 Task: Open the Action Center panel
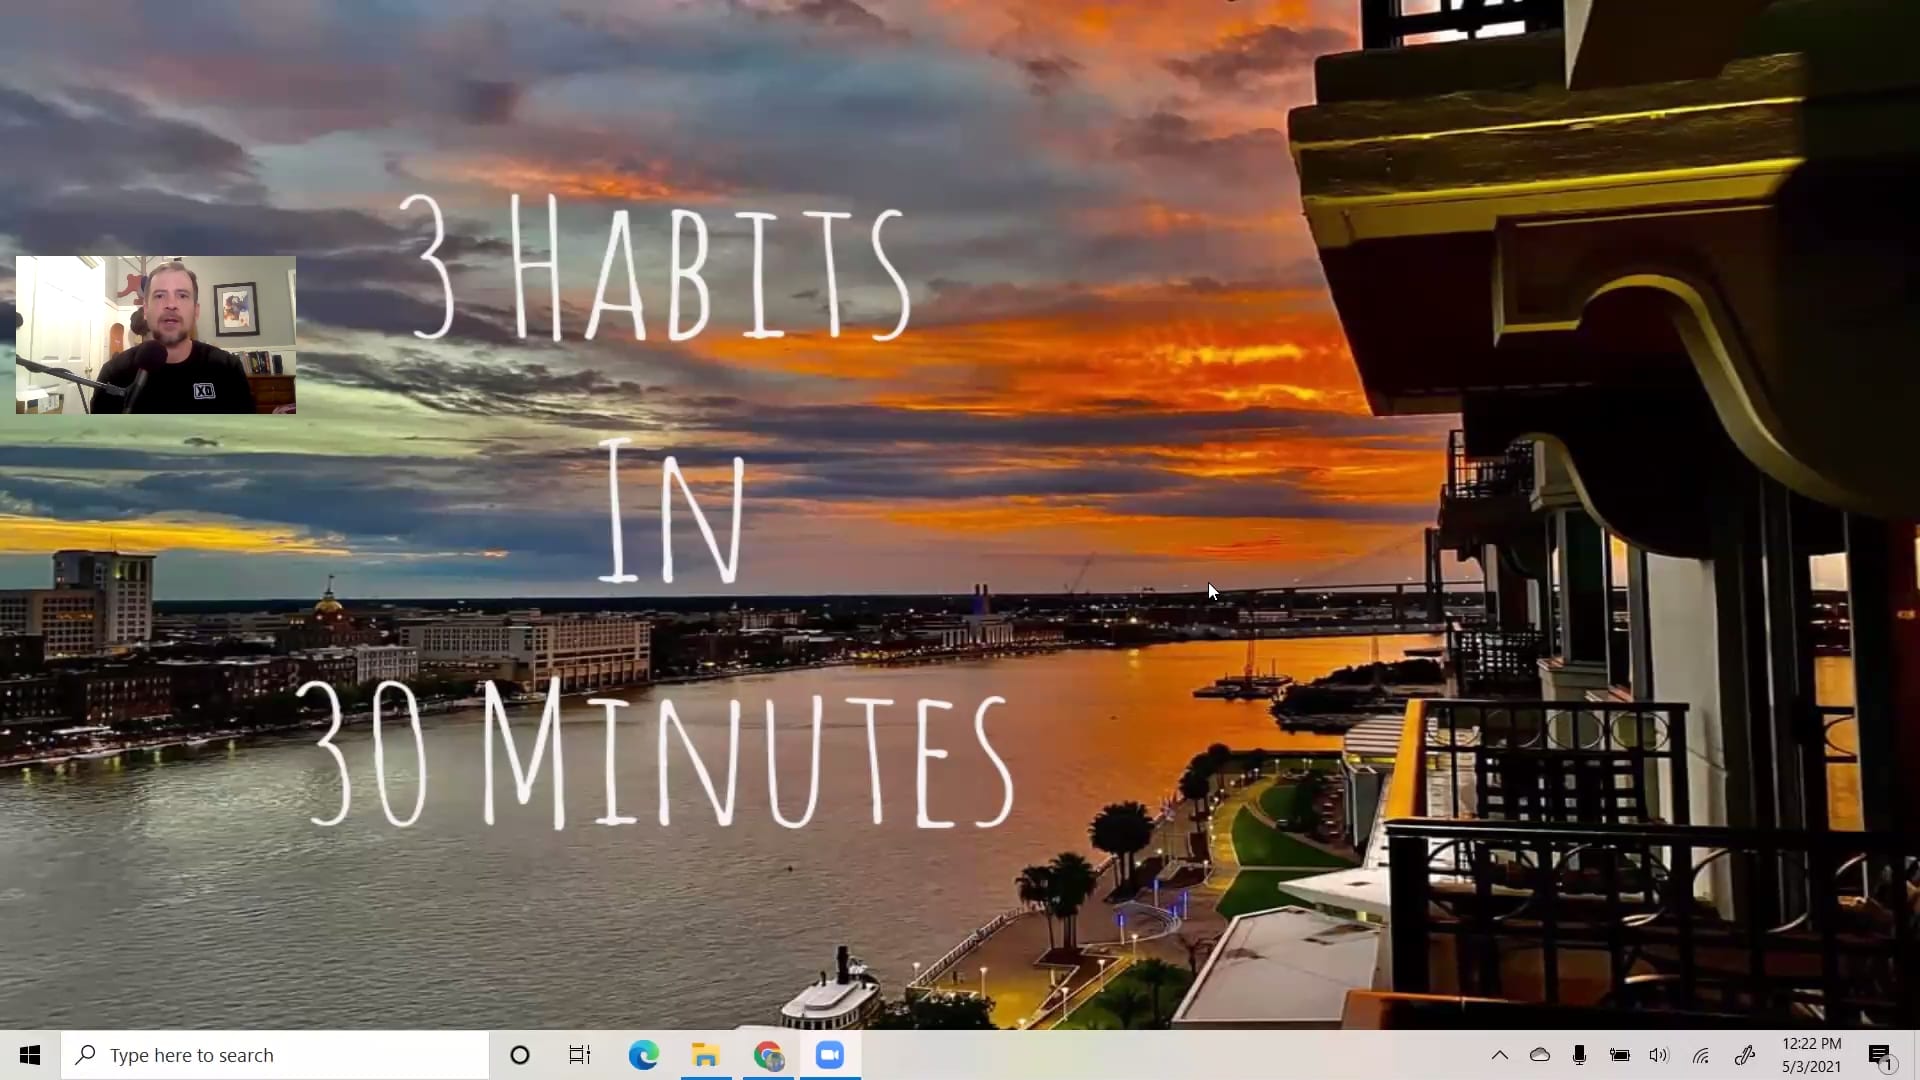click(x=1880, y=1055)
